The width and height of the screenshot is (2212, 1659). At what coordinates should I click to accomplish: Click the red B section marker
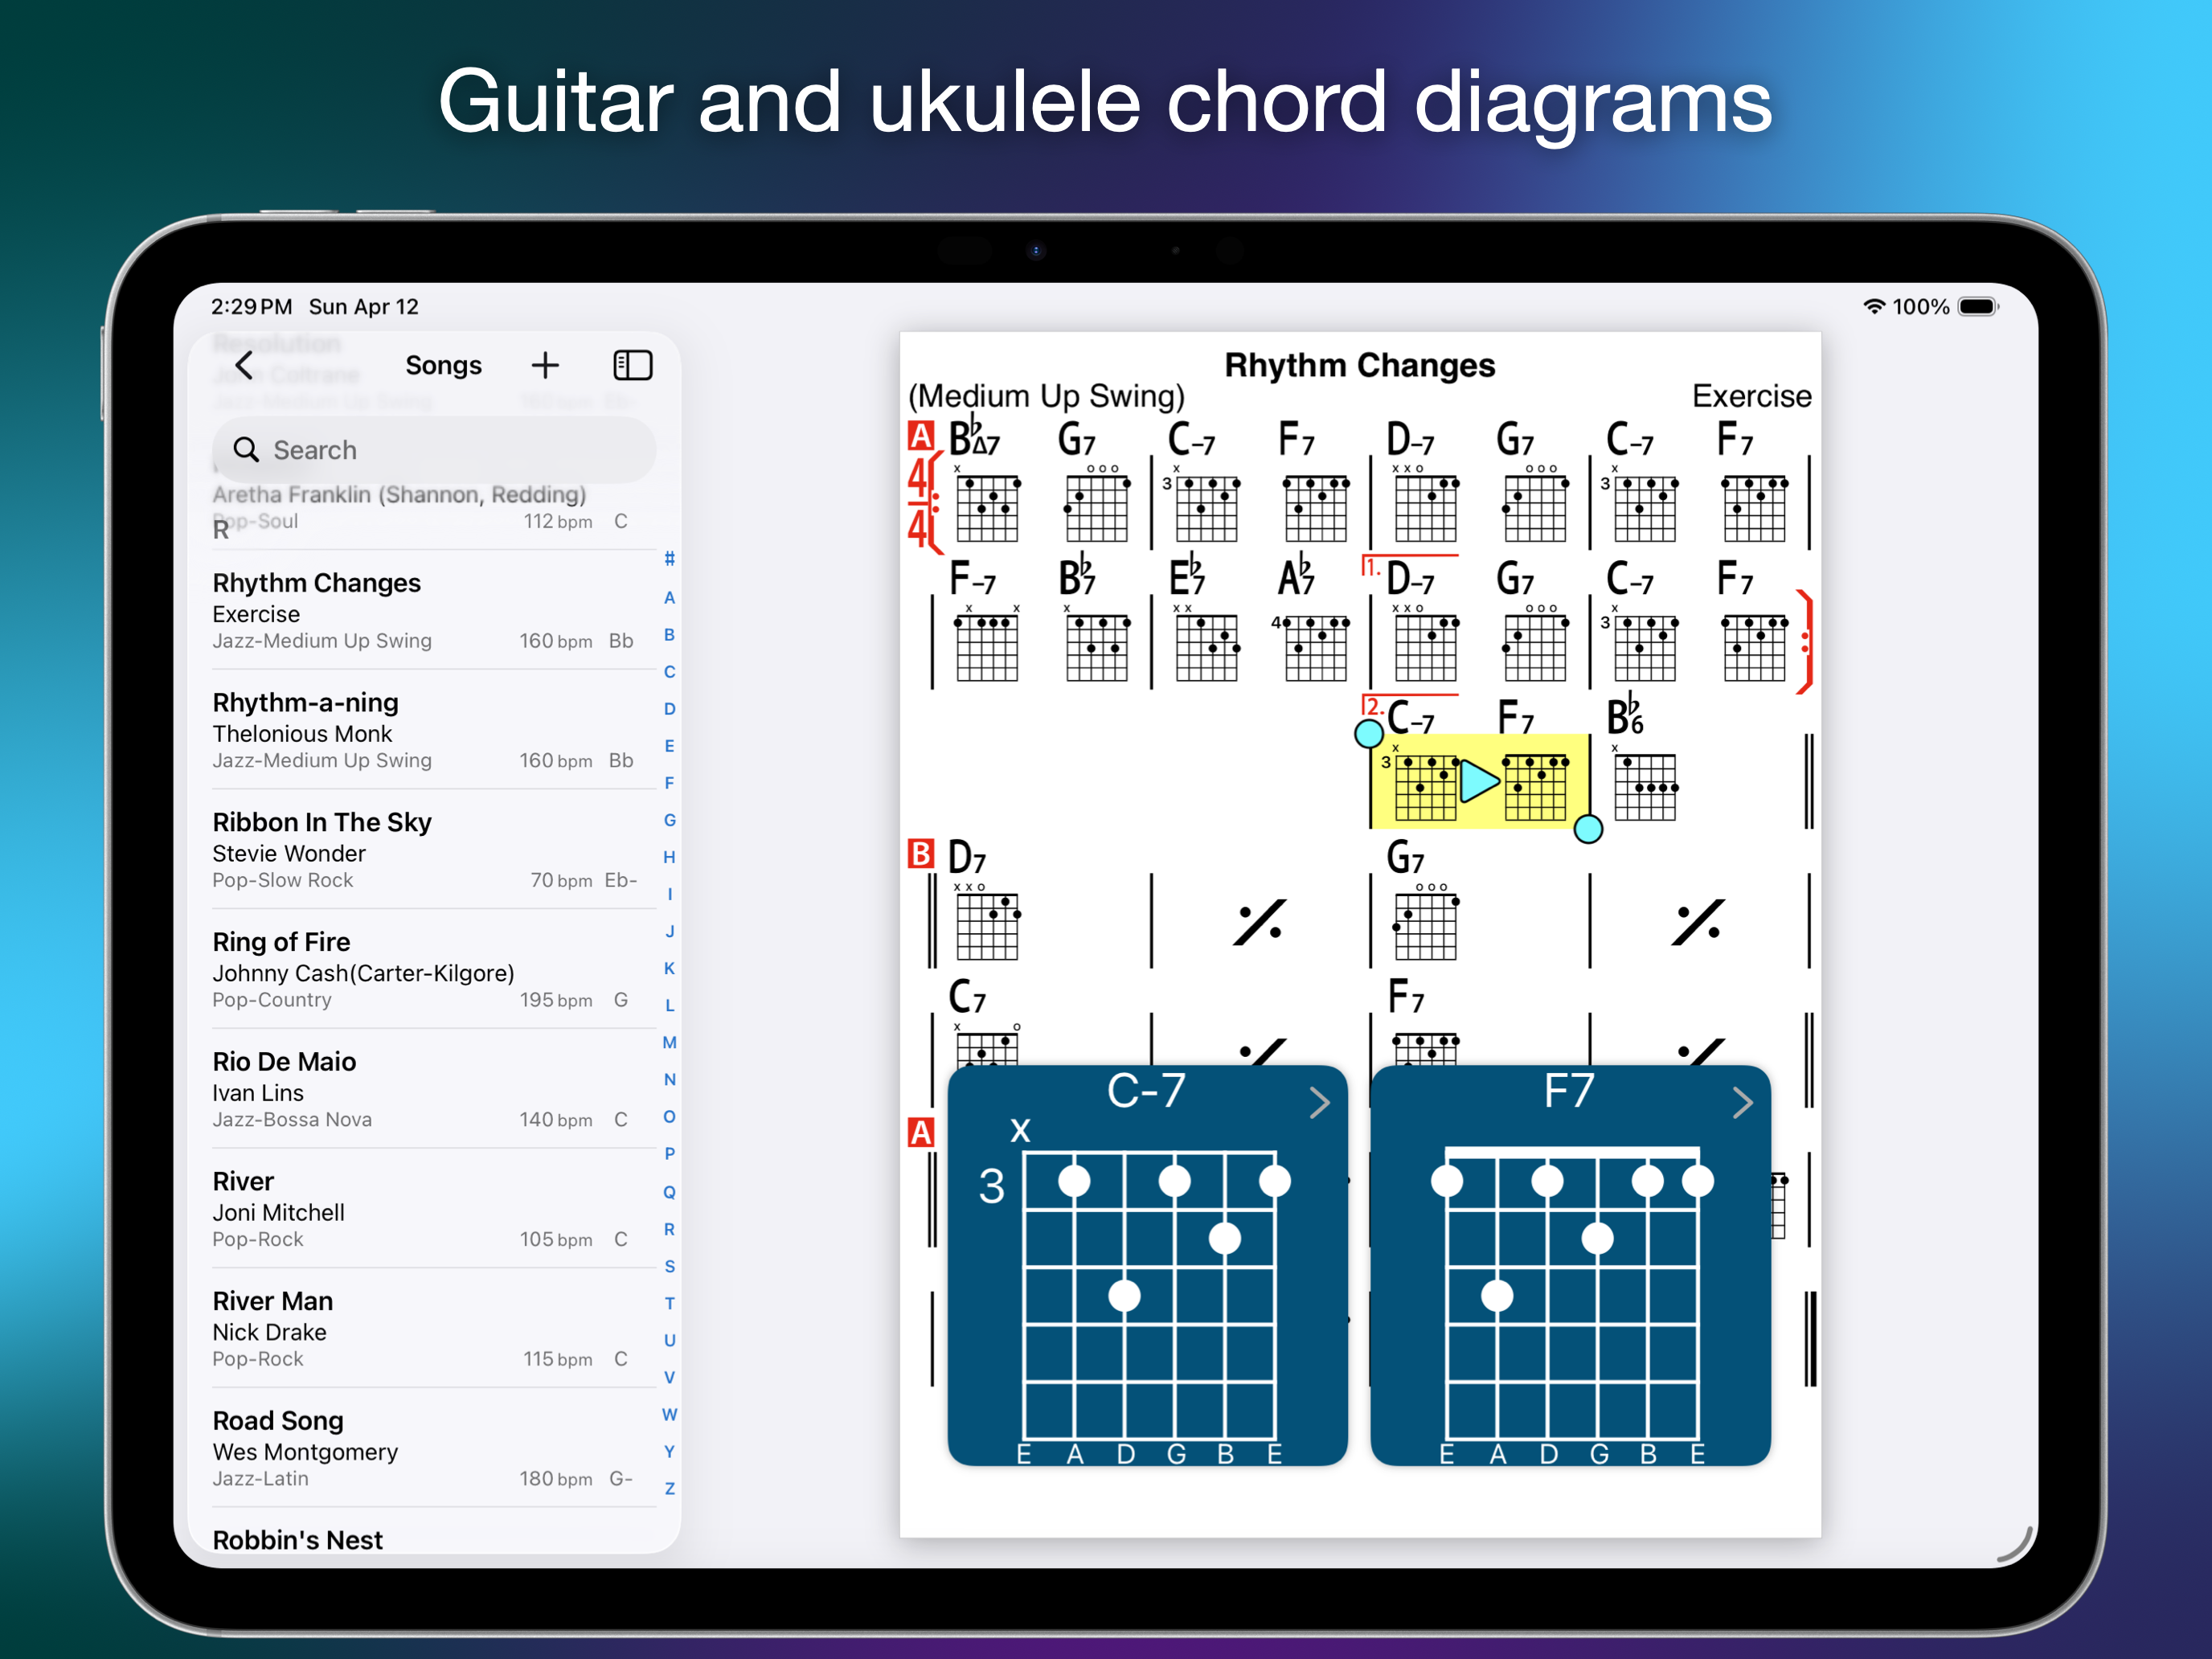click(920, 854)
